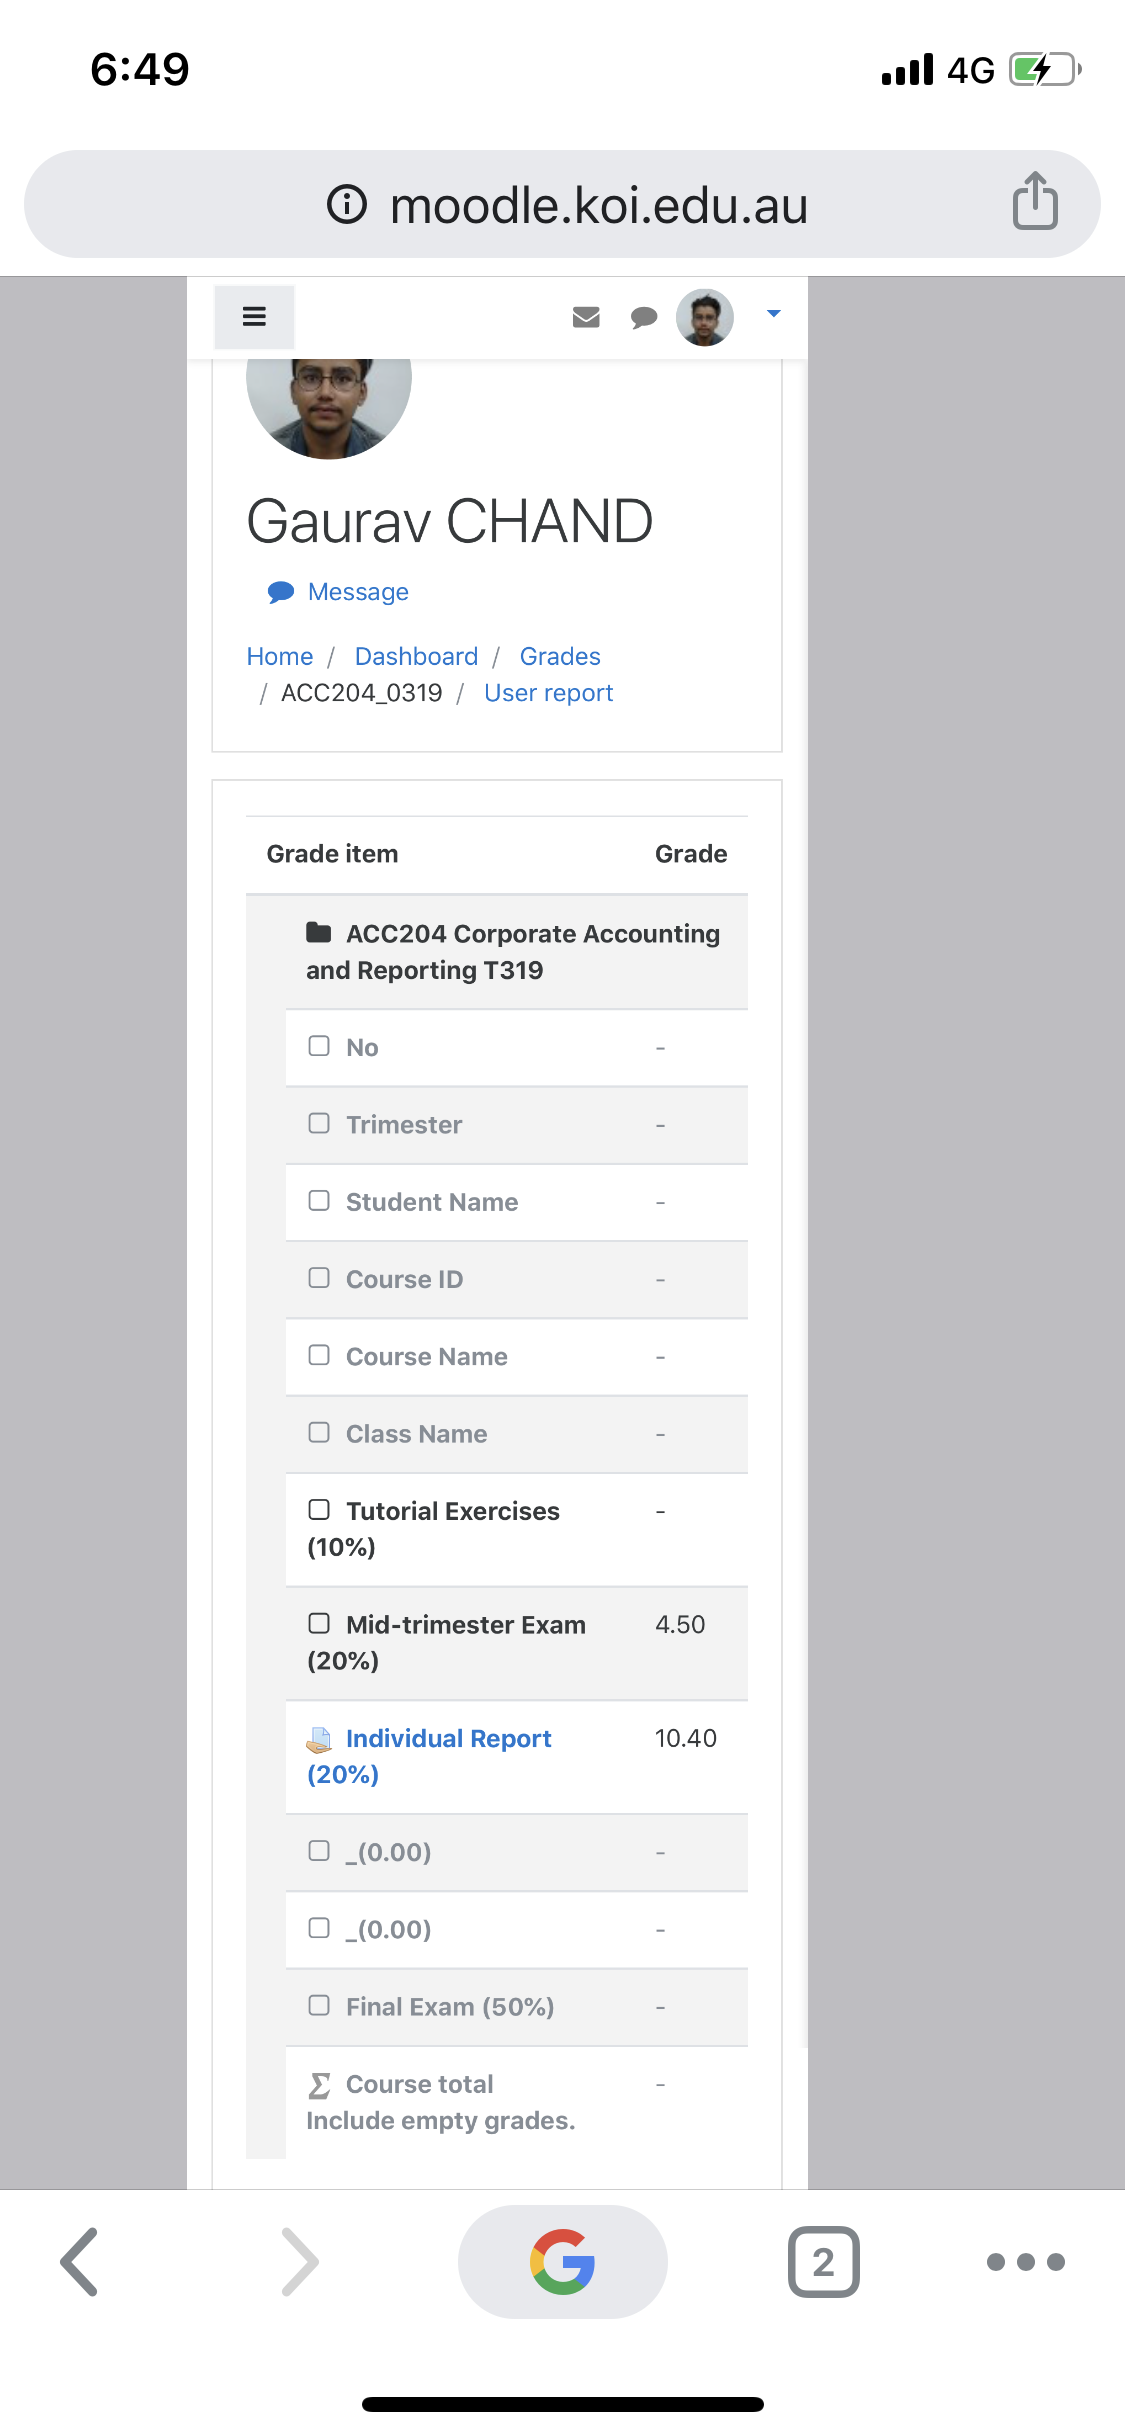Tap the share icon in address bar
This screenshot has height=2436, width=1125.
(x=1035, y=201)
